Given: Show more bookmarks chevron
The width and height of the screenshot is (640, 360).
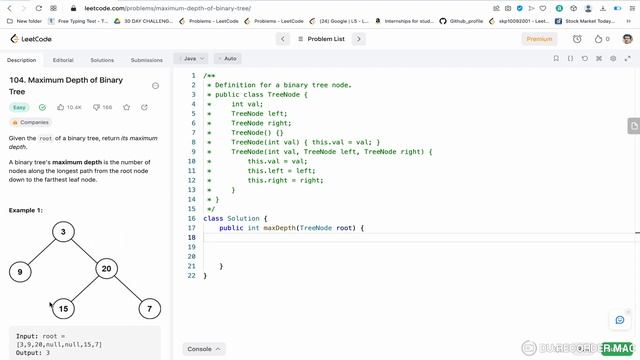Looking at the screenshot, I should pos(629,21).
